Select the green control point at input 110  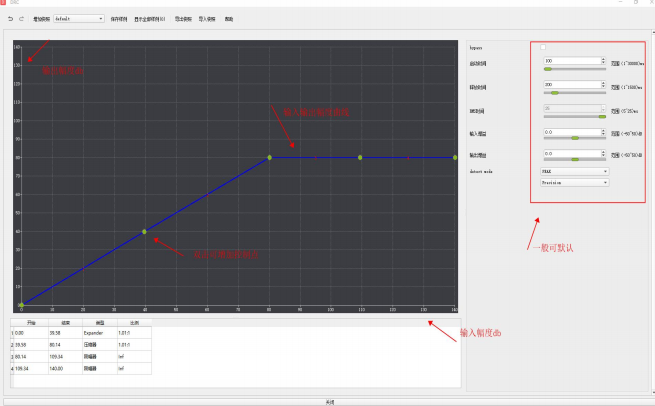360,157
